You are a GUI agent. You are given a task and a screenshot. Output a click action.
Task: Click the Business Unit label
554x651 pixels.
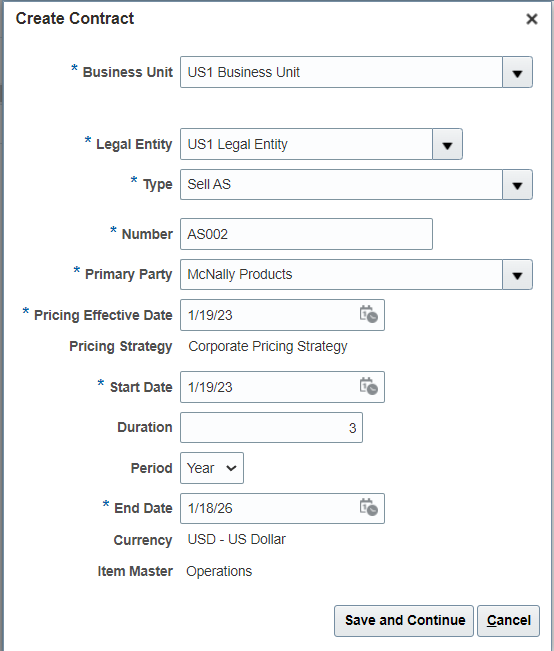[127, 72]
